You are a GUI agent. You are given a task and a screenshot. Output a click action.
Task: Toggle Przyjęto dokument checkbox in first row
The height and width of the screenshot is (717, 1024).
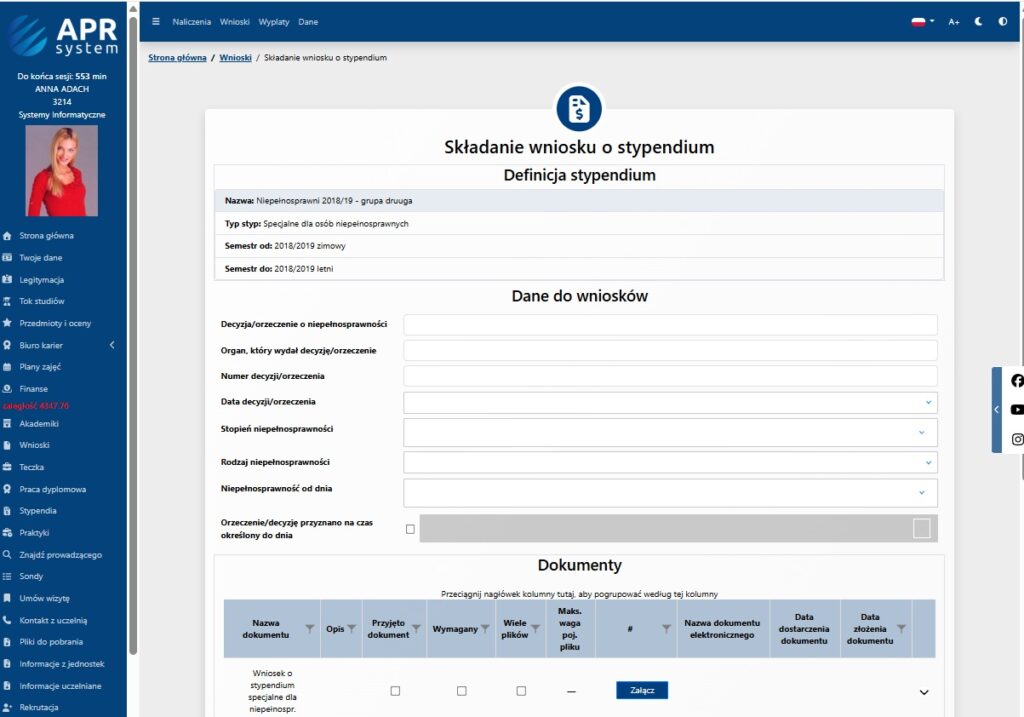tap(395, 691)
